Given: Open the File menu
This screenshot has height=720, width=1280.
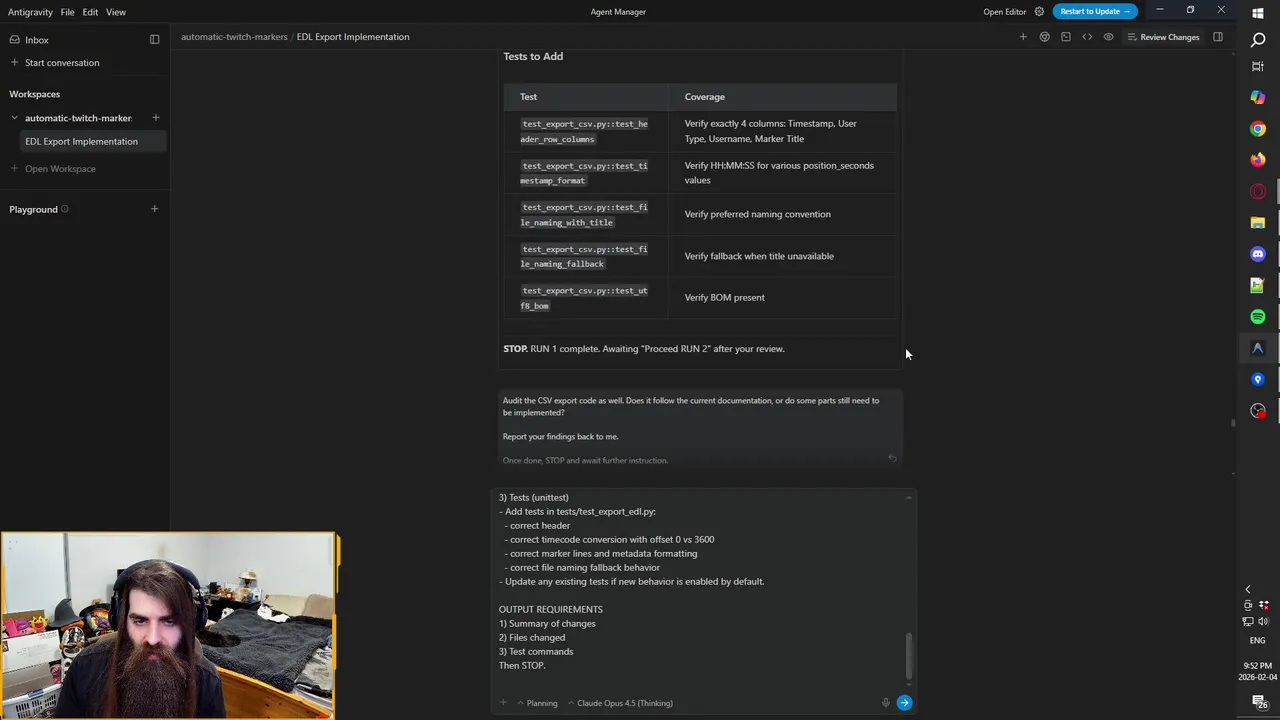Looking at the screenshot, I should (67, 12).
